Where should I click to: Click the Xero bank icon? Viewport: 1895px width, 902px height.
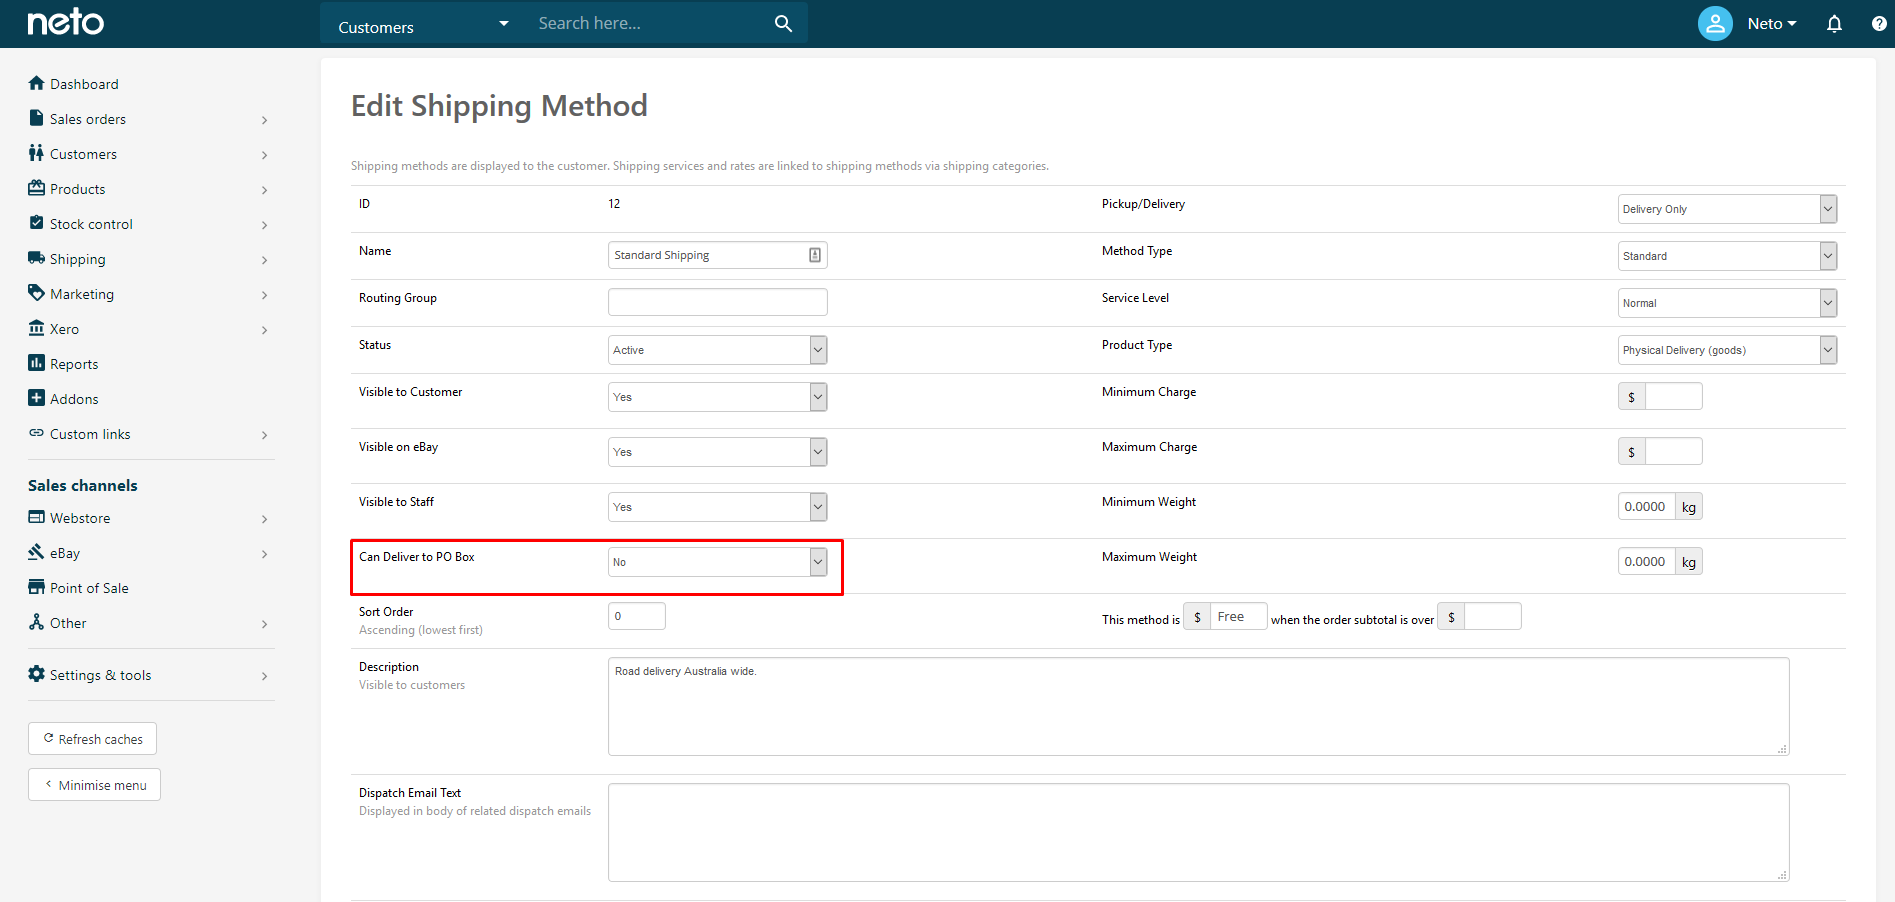[x=37, y=328]
